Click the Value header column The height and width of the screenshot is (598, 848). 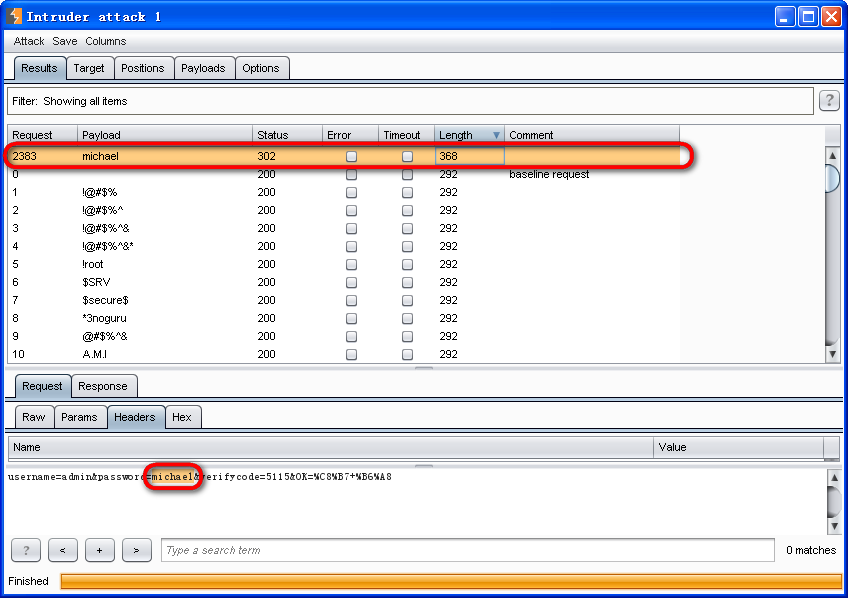[x=738, y=447]
